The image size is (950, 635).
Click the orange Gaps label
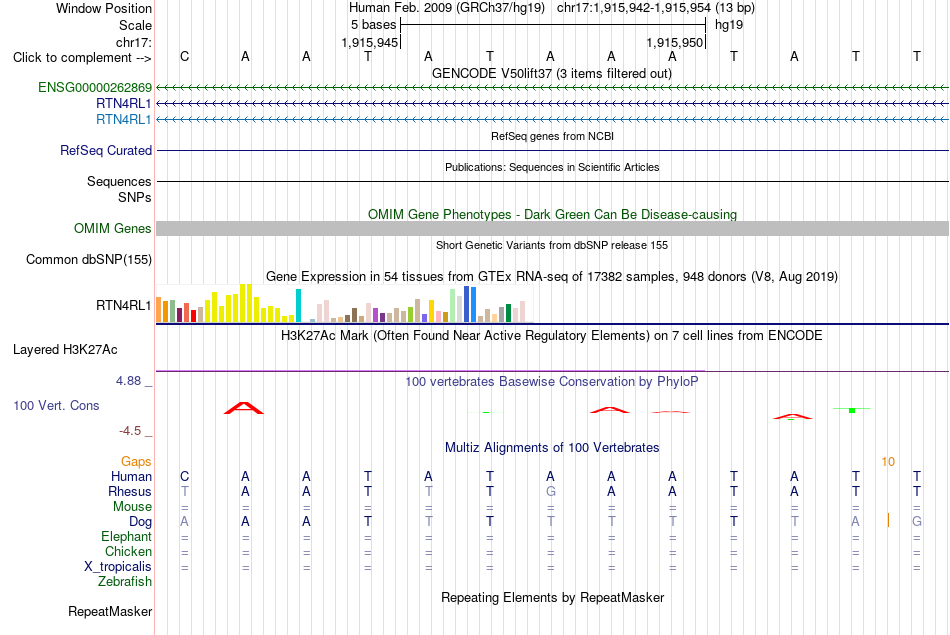click(x=136, y=462)
